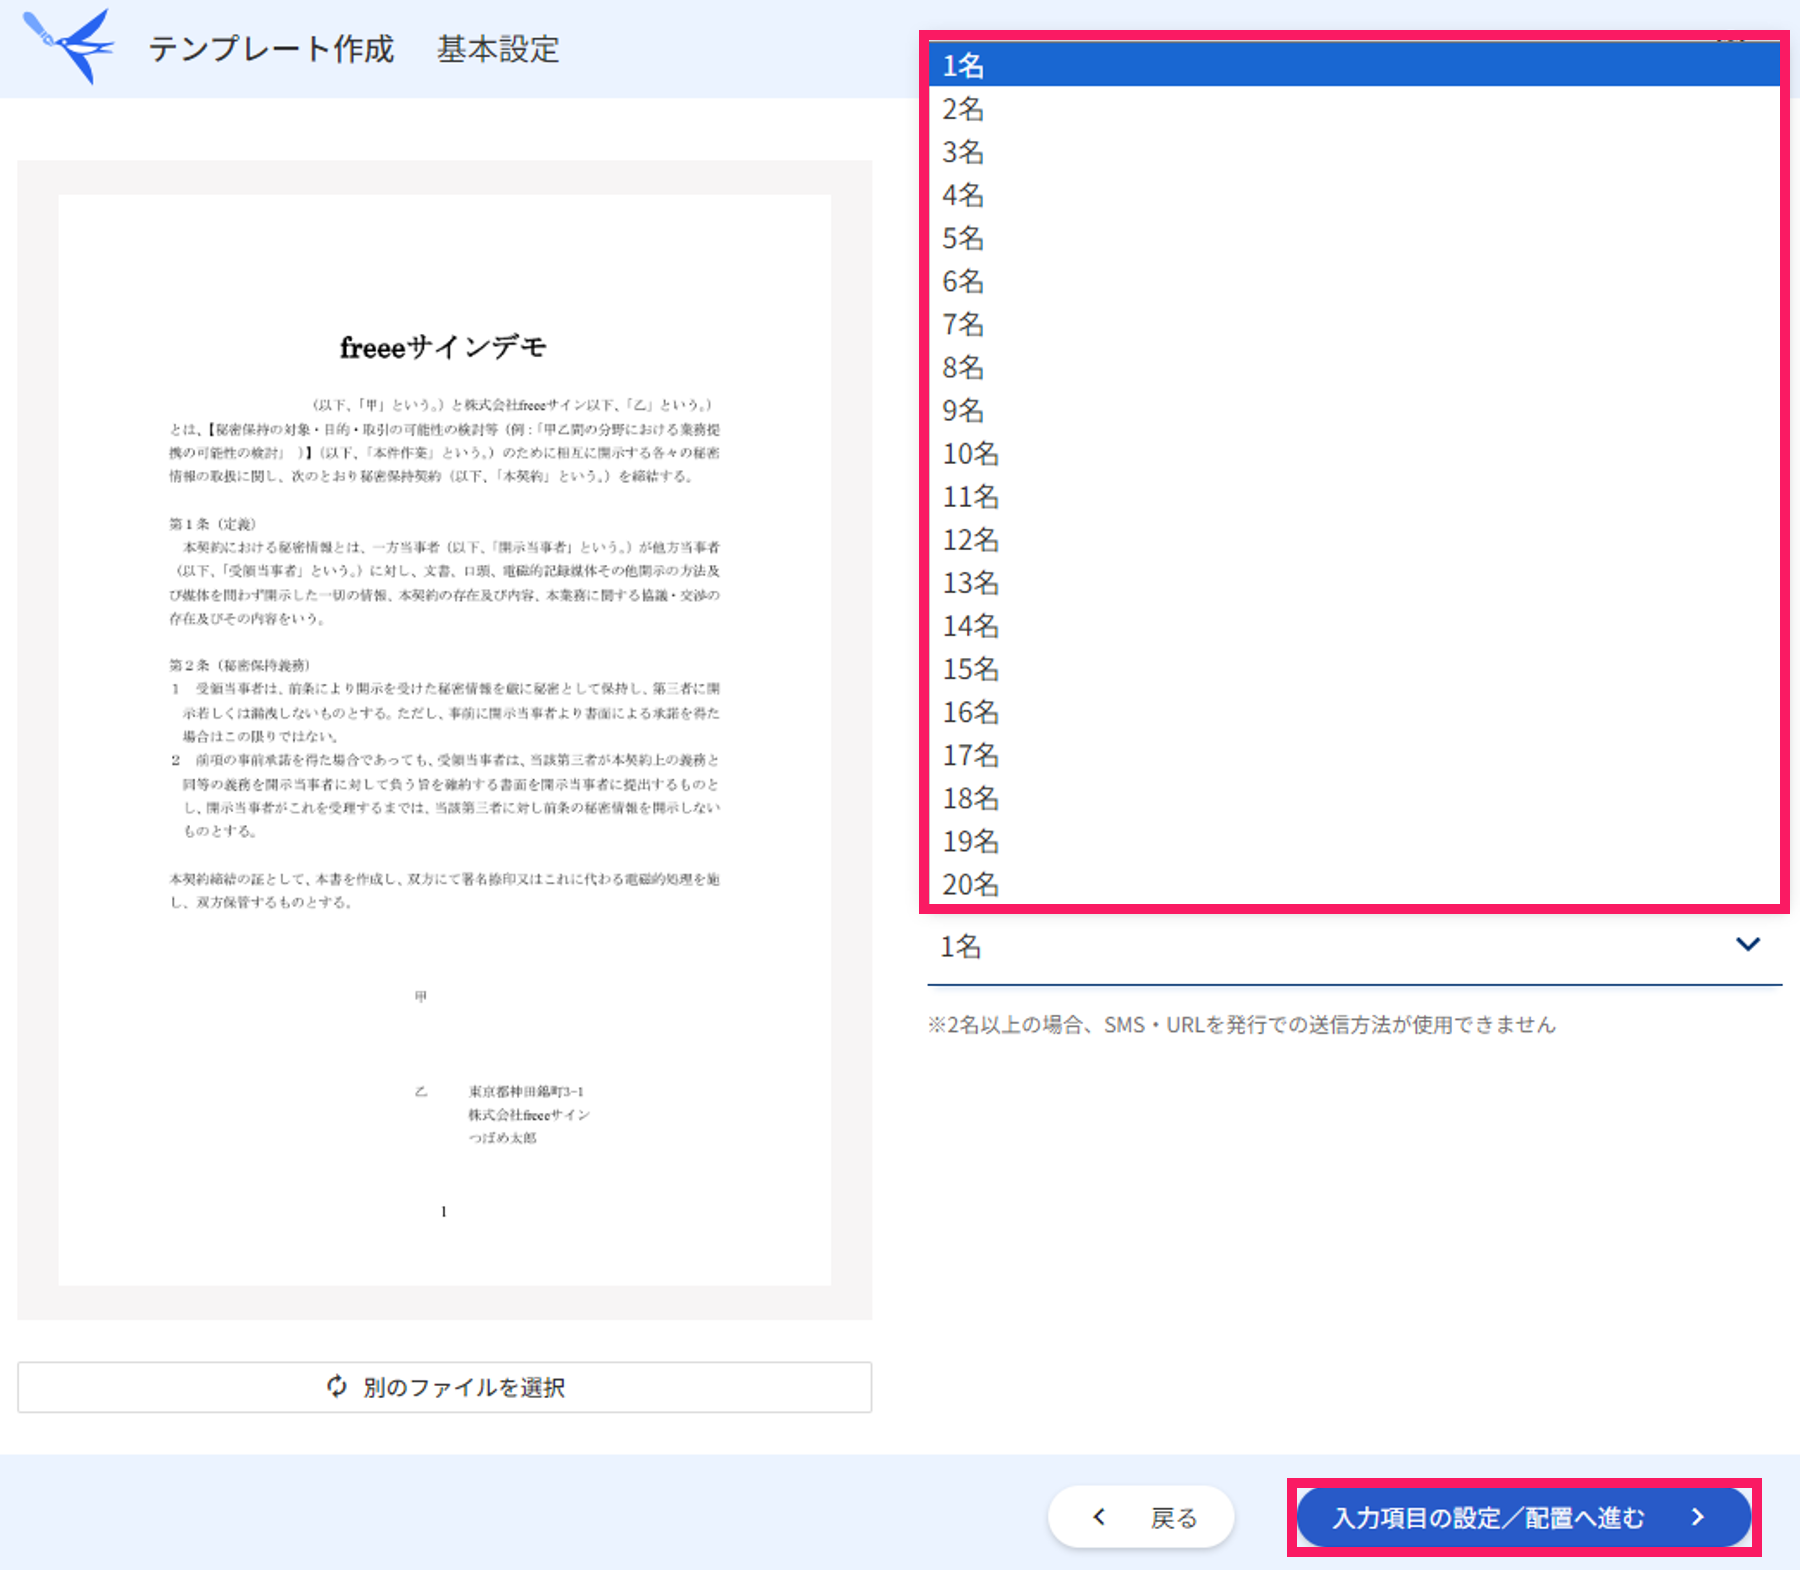Choose 4名 from the list
The height and width of the screenshot is (1570, 1800).
point(1354,194)
